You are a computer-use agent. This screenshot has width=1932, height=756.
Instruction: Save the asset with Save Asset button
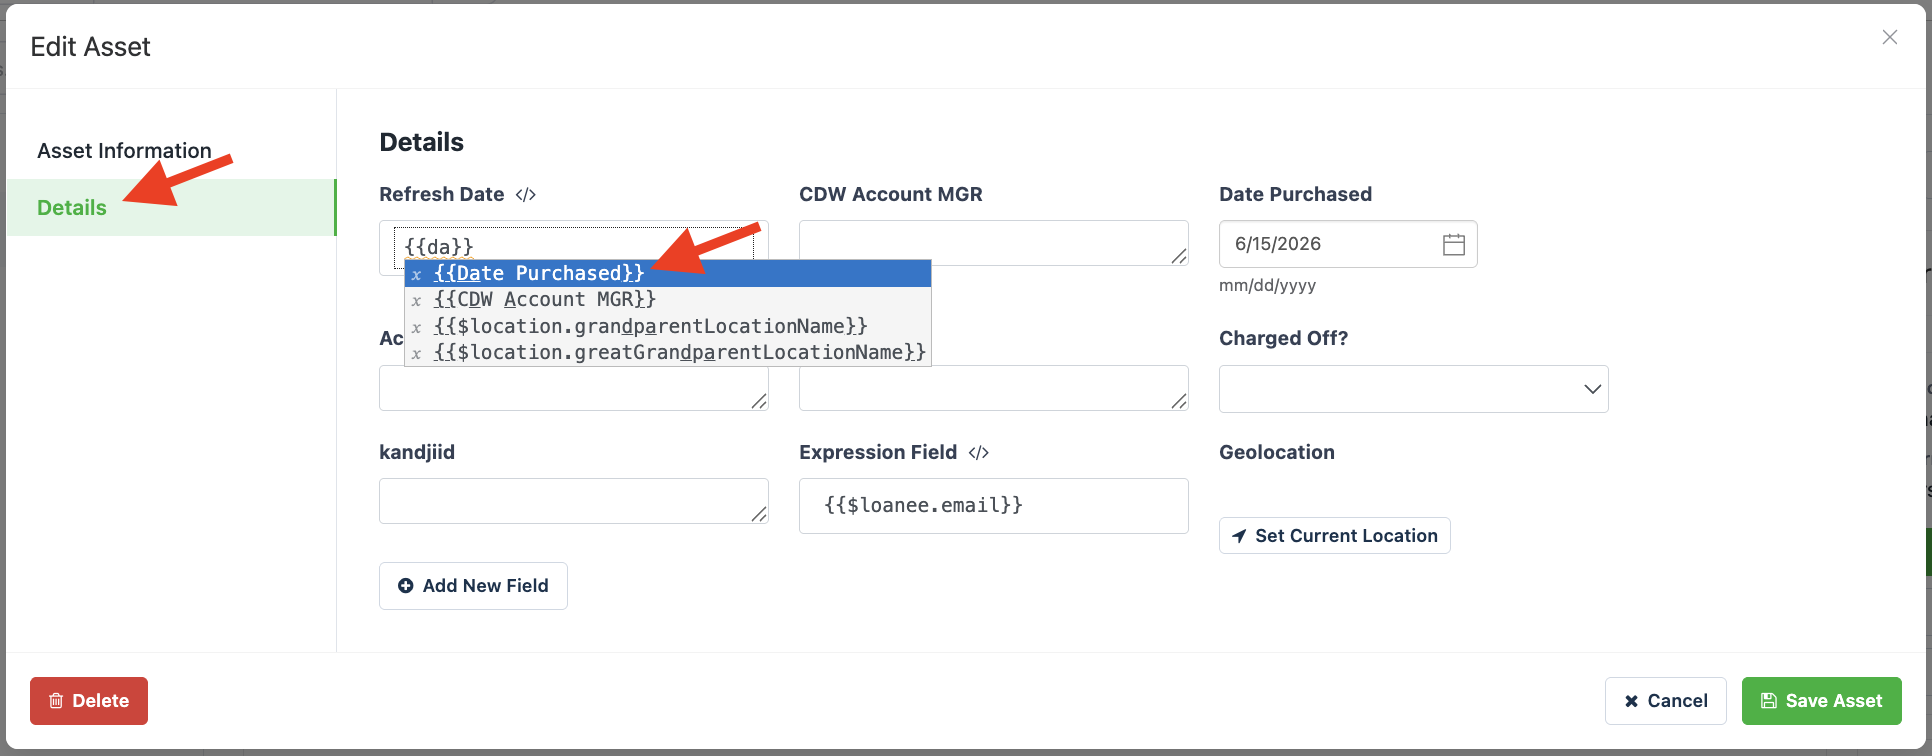(1821, 701)
